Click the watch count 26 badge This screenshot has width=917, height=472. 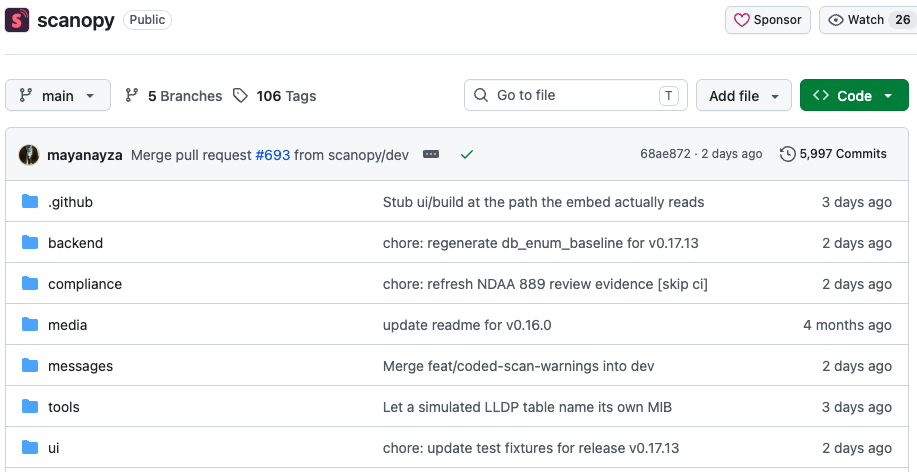[x=902, y=20]
